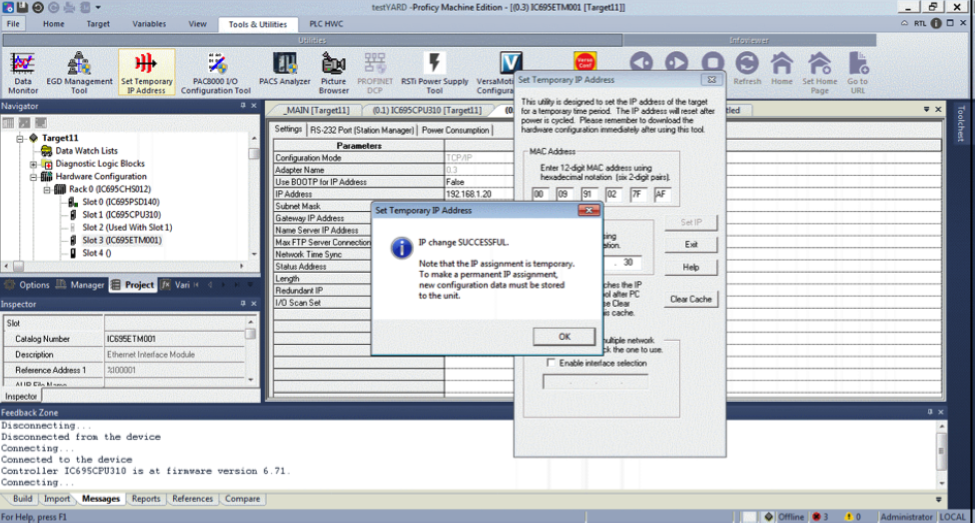Open Feedback Zone tabs dropdown arrow

[x=938, y=499]
